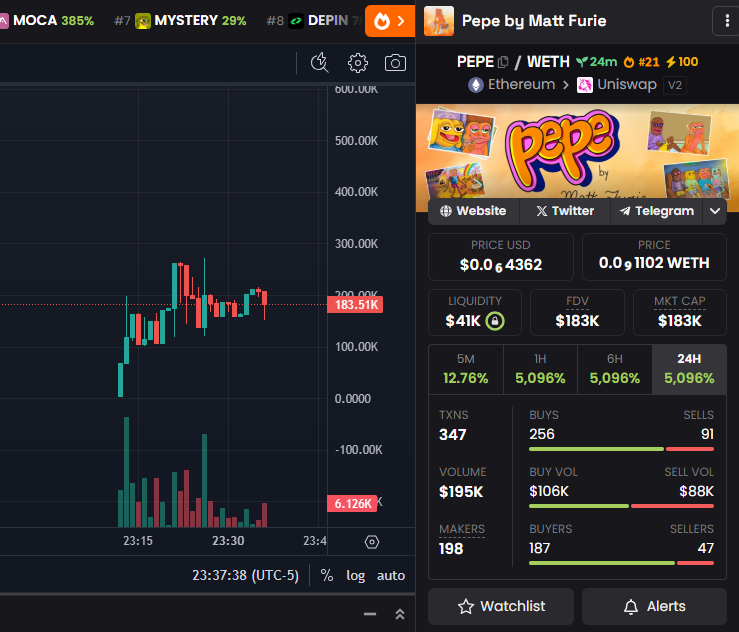
Task: Open chart time zone settings icon
Action: (x=372, y=542)
